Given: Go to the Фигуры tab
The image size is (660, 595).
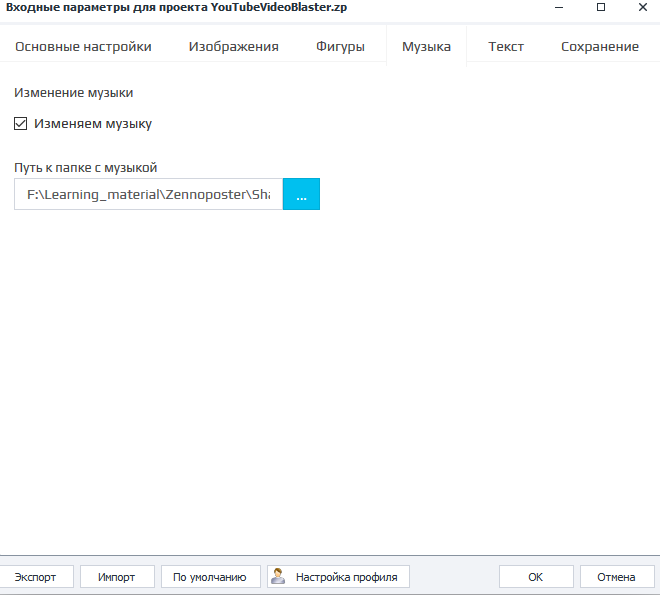Looking at the screenshot, I should pyautogui.click(x=340, y=46).
